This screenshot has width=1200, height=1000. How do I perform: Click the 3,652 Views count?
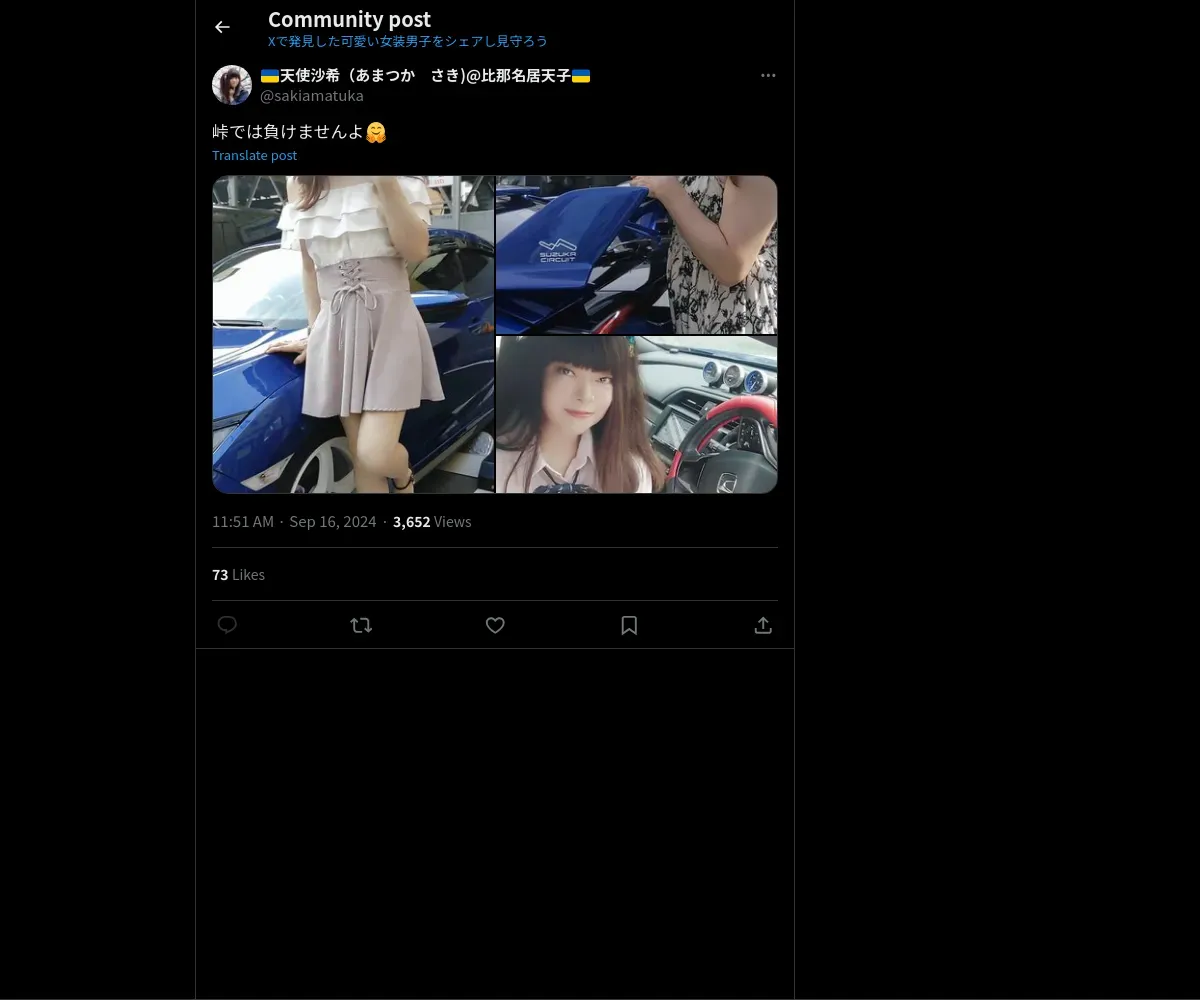pyautogui.click(x=432, y=522)
